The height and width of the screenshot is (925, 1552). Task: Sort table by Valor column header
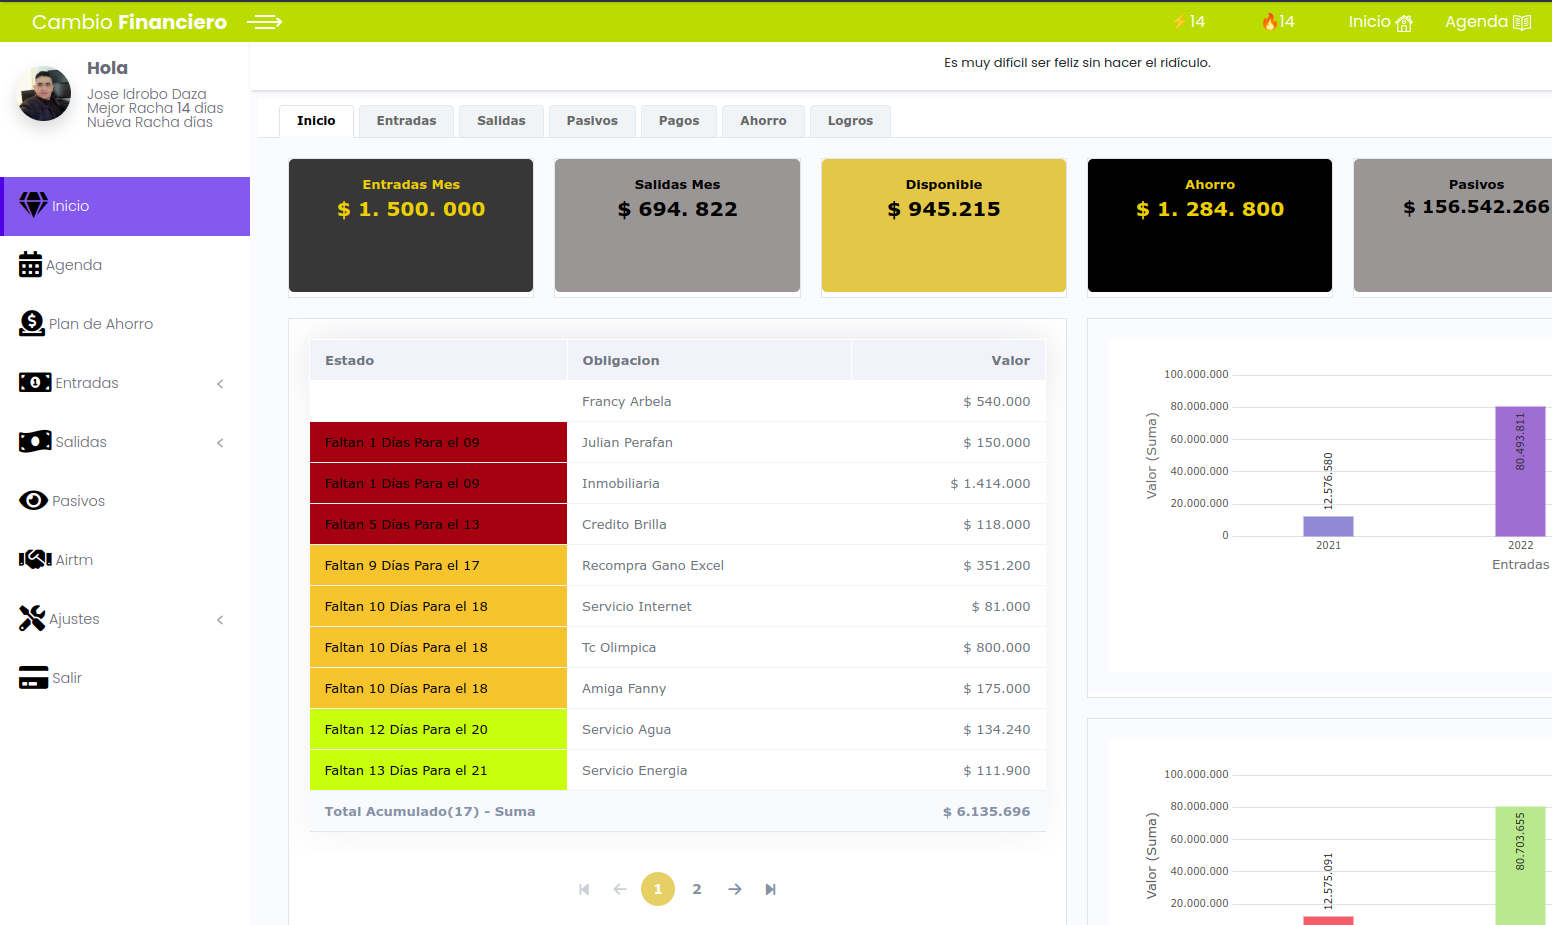[x=1010, y=361]
